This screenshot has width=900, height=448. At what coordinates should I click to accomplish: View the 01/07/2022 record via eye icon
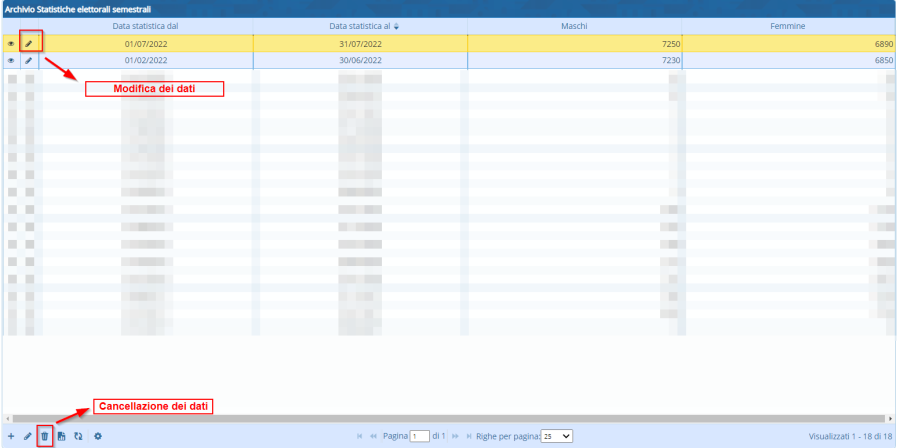click(x=11, y=44)
